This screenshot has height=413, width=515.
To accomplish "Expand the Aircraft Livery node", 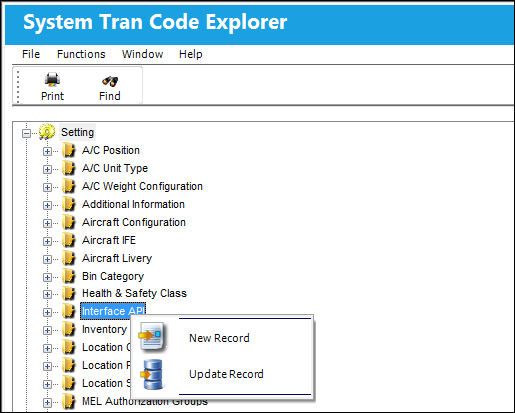I will (47, 259).
